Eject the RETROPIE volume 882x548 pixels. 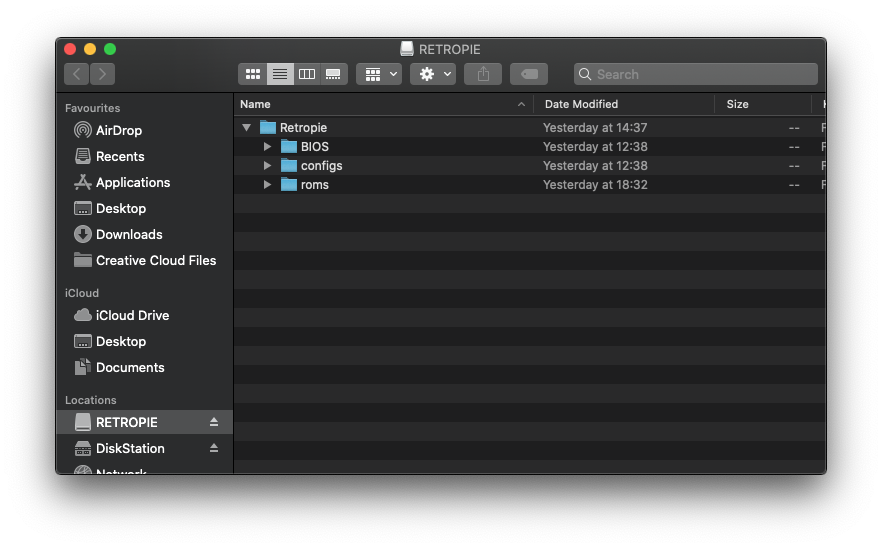tap(214, 422)
